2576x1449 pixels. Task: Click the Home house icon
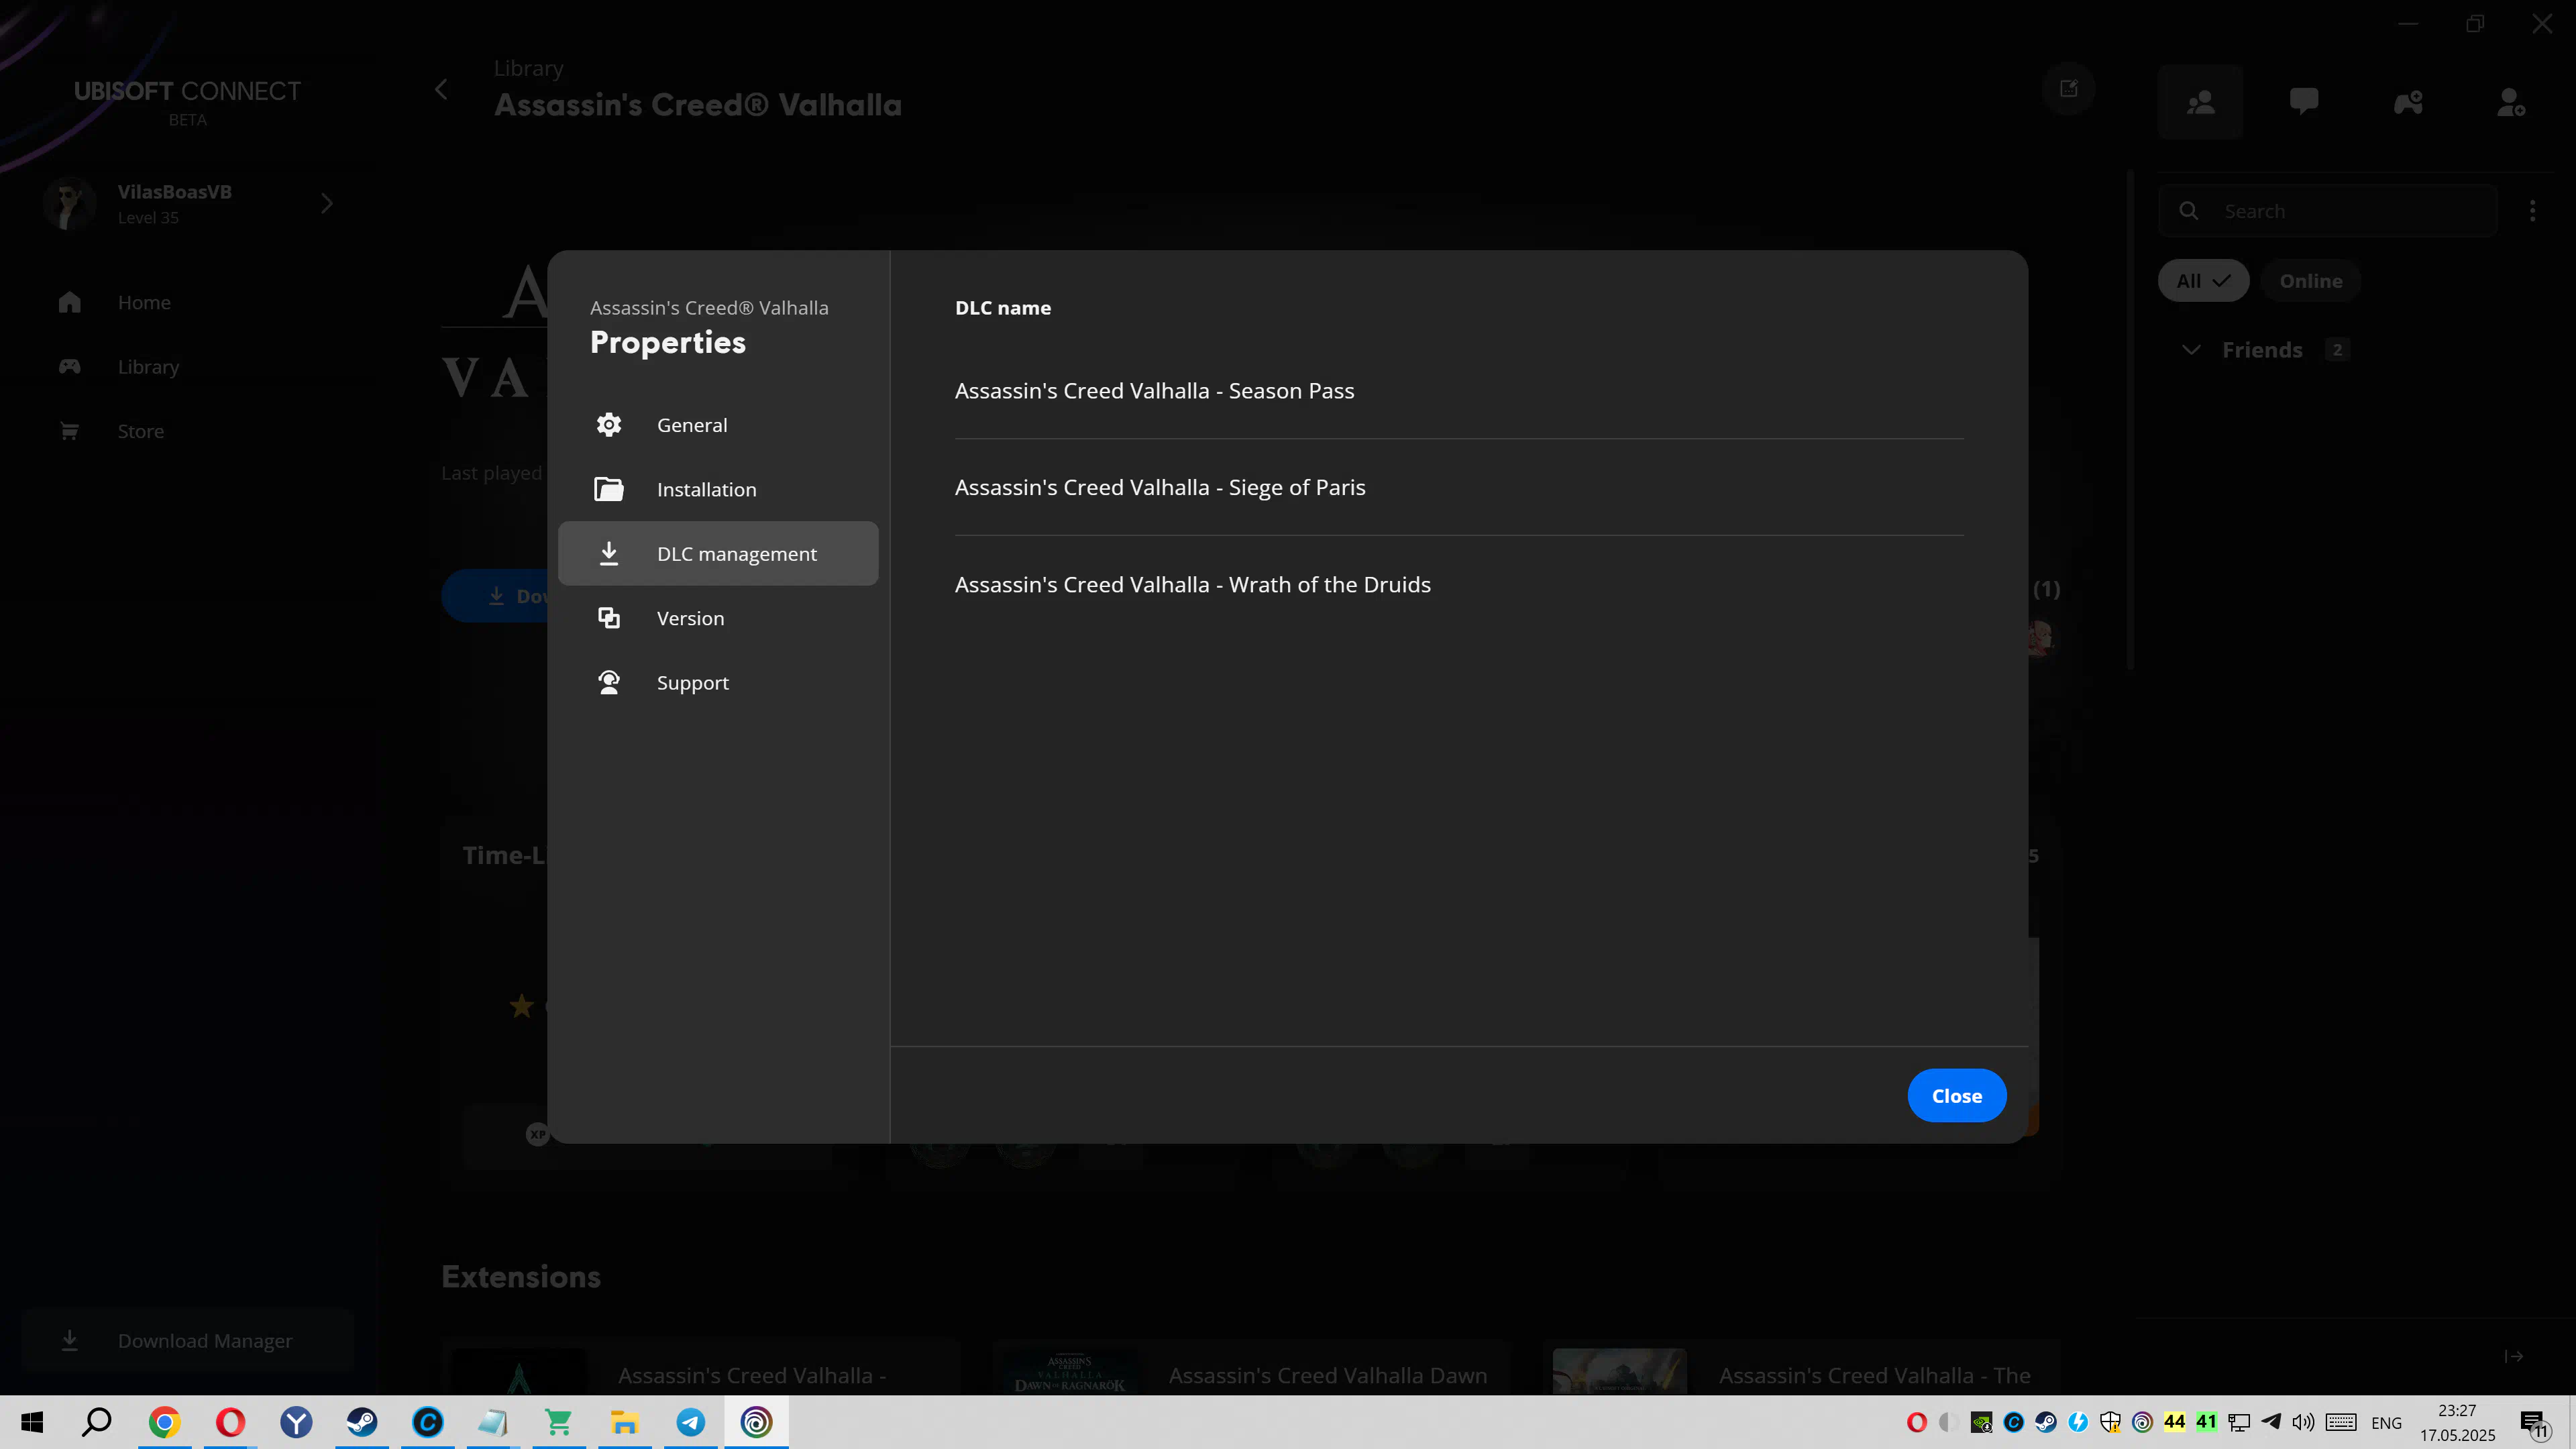coord(69,302)
